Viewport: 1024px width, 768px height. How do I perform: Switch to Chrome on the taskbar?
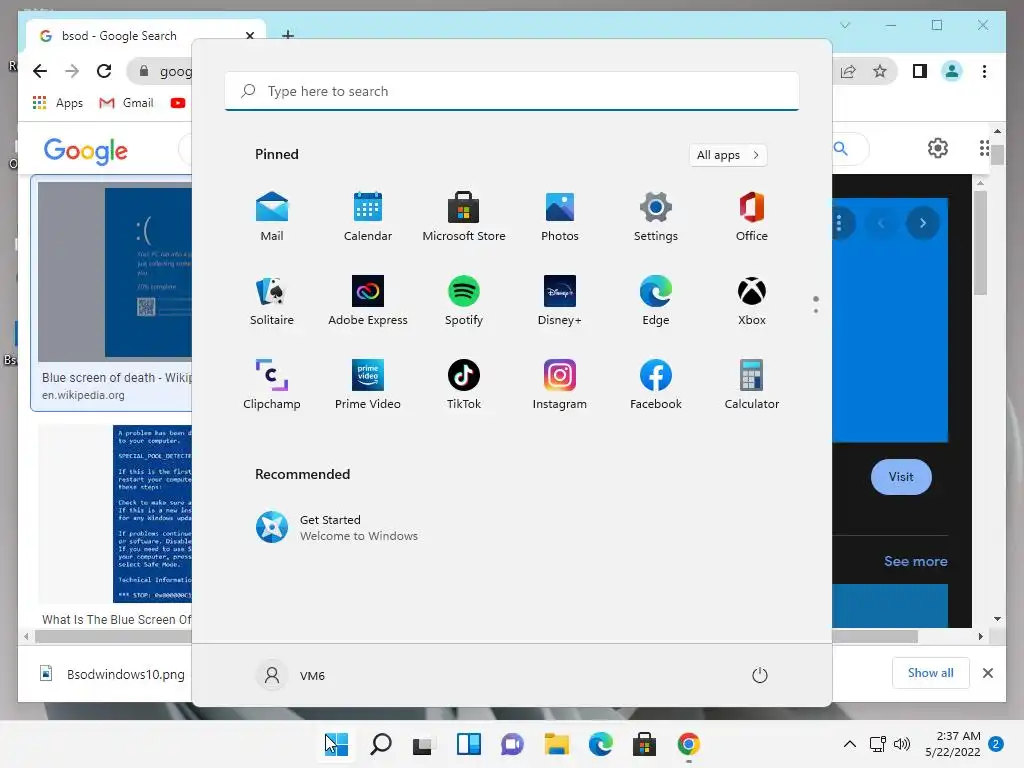tap(688, 744)
